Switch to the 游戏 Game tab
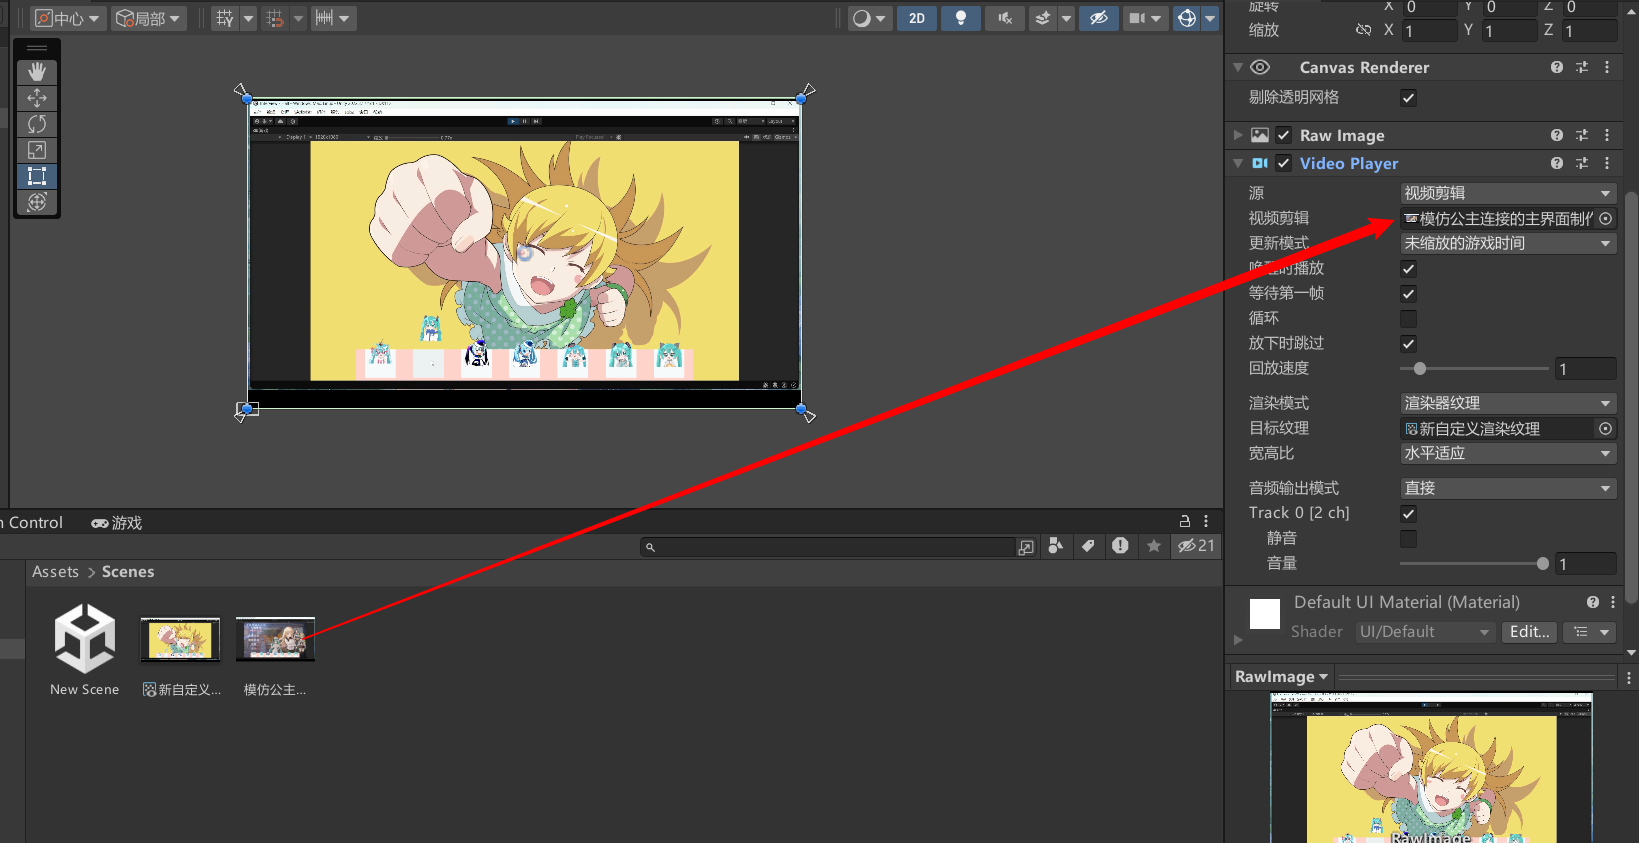 (117, 523)
